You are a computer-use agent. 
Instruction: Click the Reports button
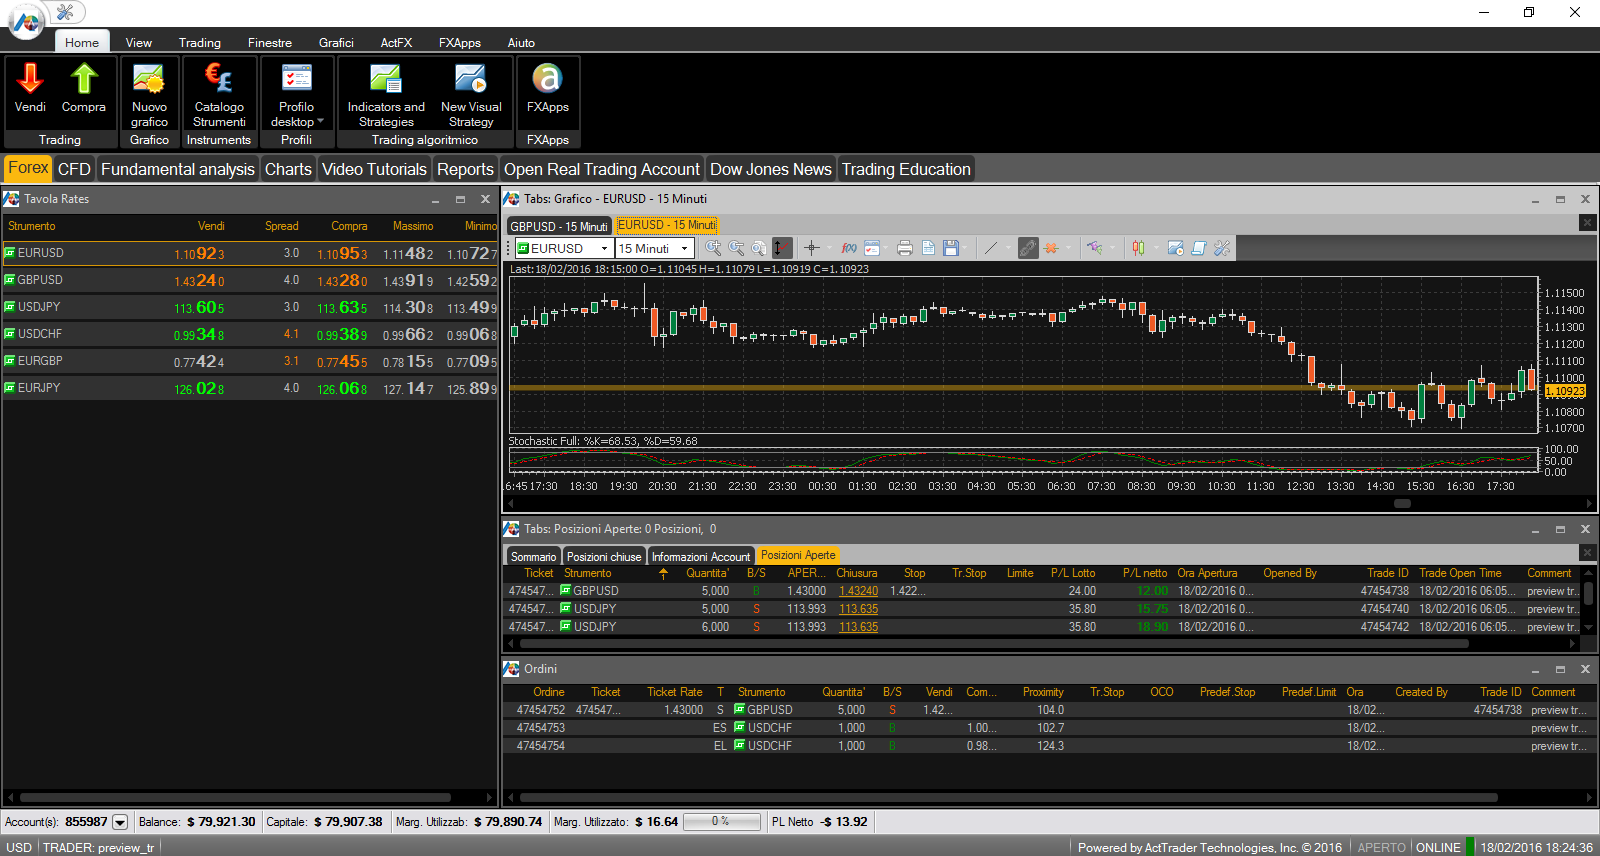pos(465,169)
